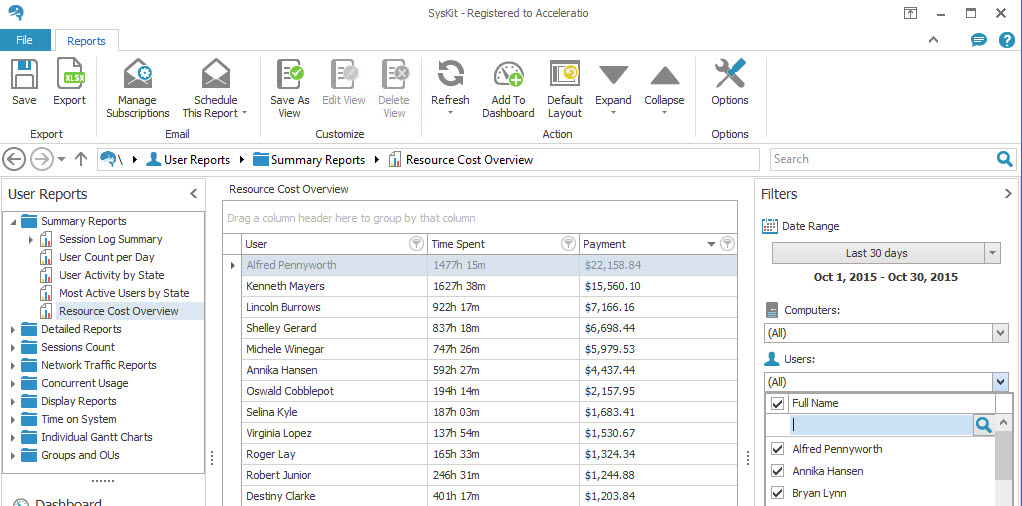Screen dimensions: 1022x506
Task: Click the SysKit app logo icon
Action: (16, 12)
